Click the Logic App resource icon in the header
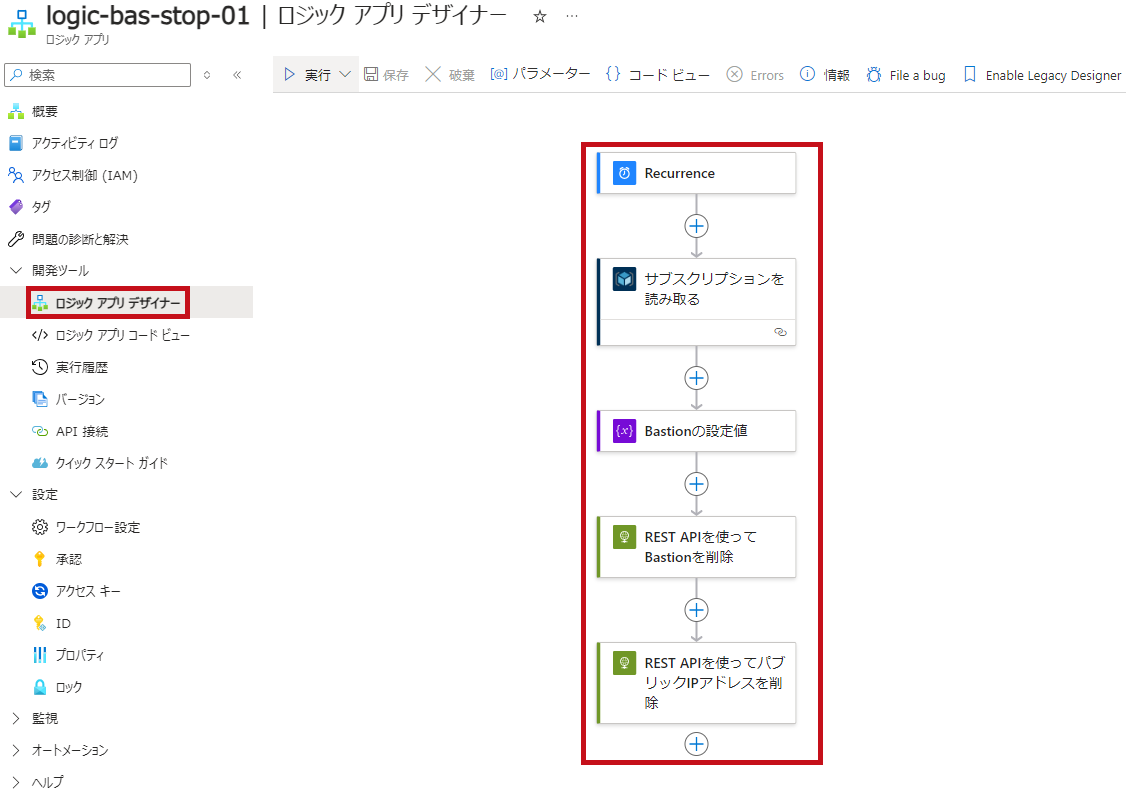 coord(22,23)
